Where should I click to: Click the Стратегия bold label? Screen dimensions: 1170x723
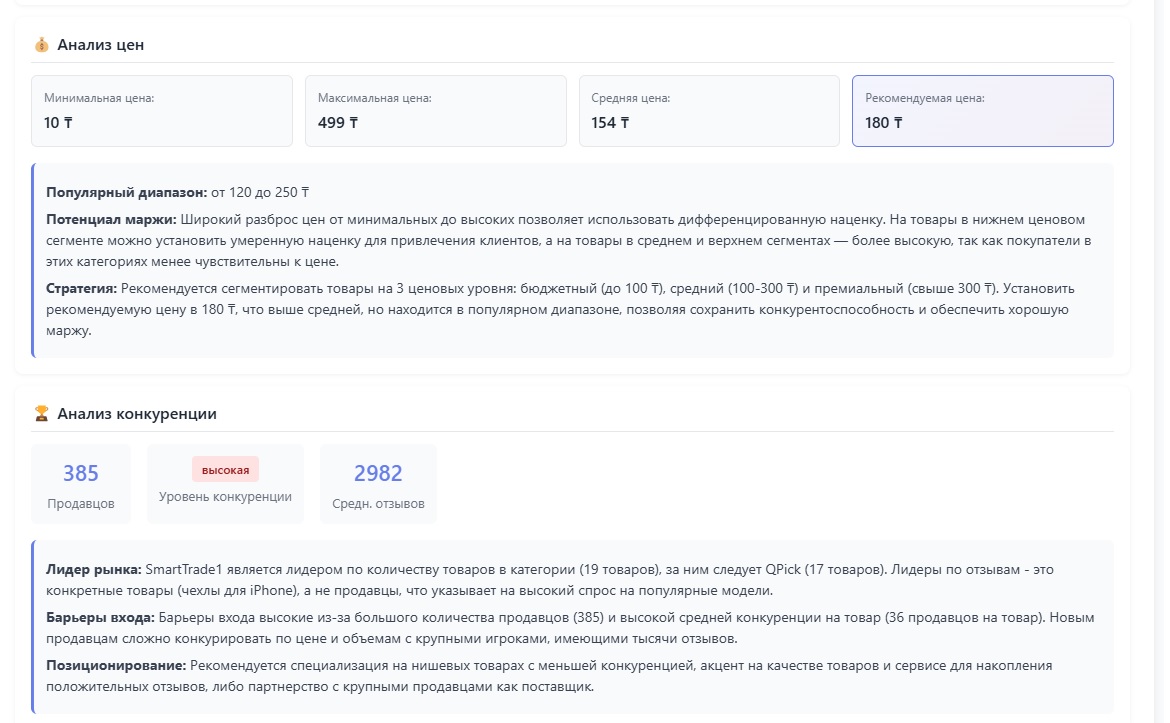81,288
